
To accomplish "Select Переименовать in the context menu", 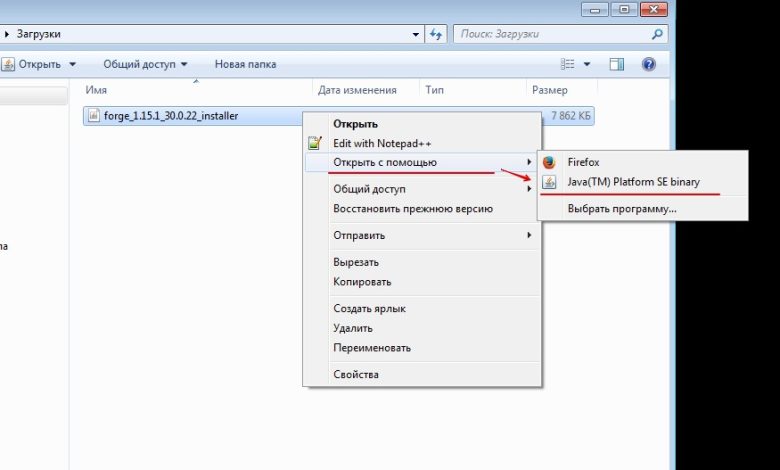I will coord(372,348).
